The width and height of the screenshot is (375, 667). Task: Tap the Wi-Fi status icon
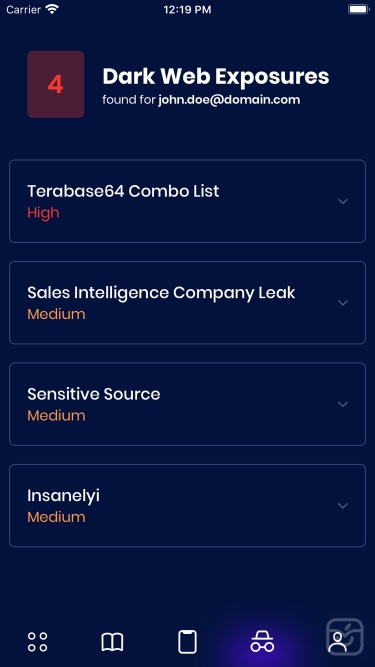tap(52, 9)
